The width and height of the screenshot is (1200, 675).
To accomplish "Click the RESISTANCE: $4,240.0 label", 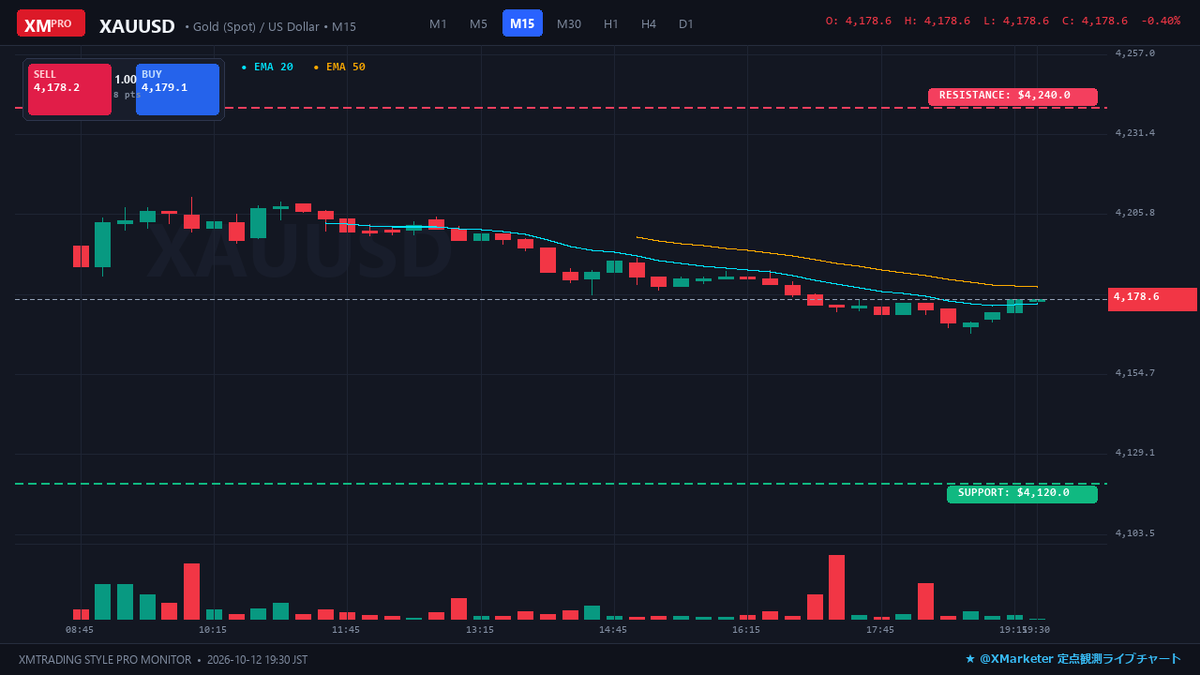I will (1013, 96).
